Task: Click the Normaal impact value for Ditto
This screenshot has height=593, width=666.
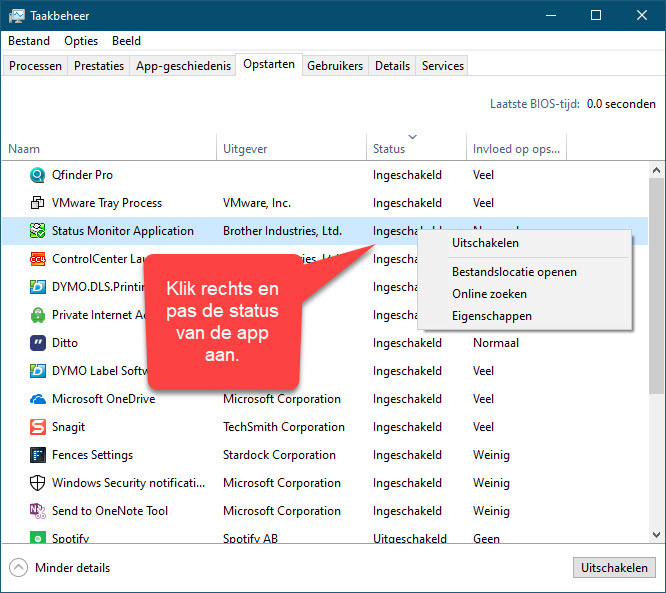Action: tap(496, 343)
